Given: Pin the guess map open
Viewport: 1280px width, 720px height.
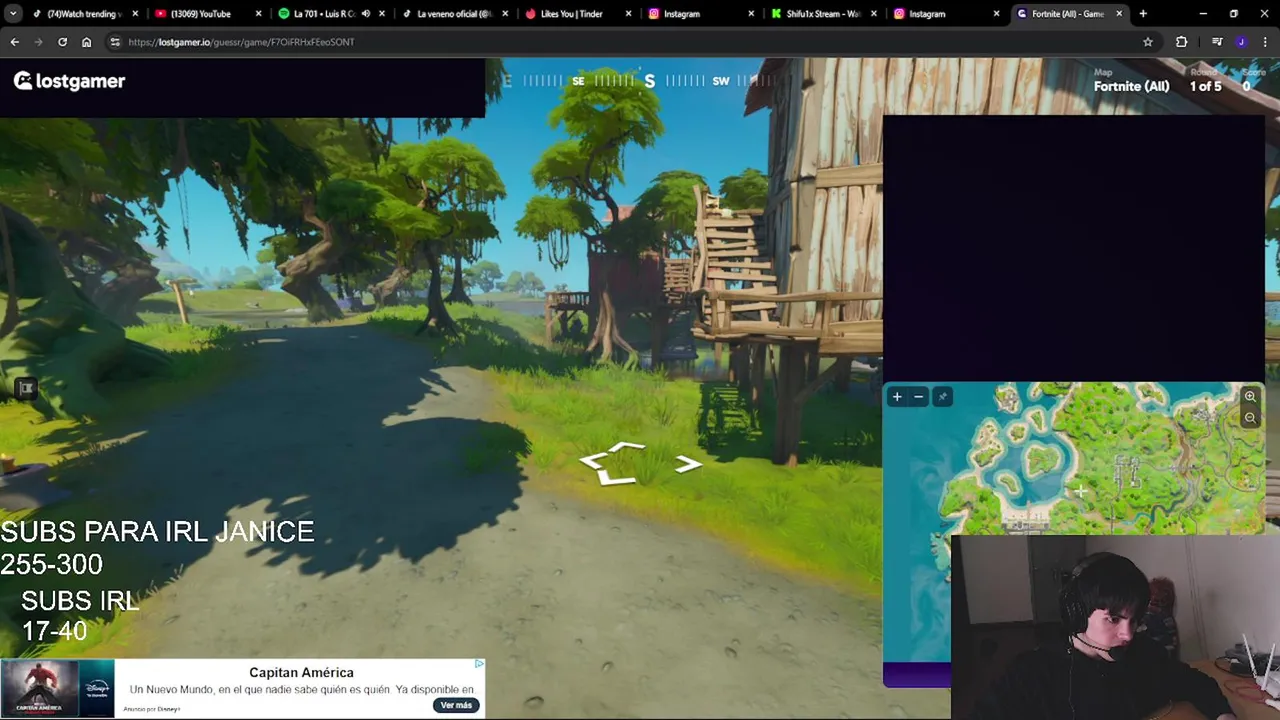Looking at the screenshot, I should point(942,397).
